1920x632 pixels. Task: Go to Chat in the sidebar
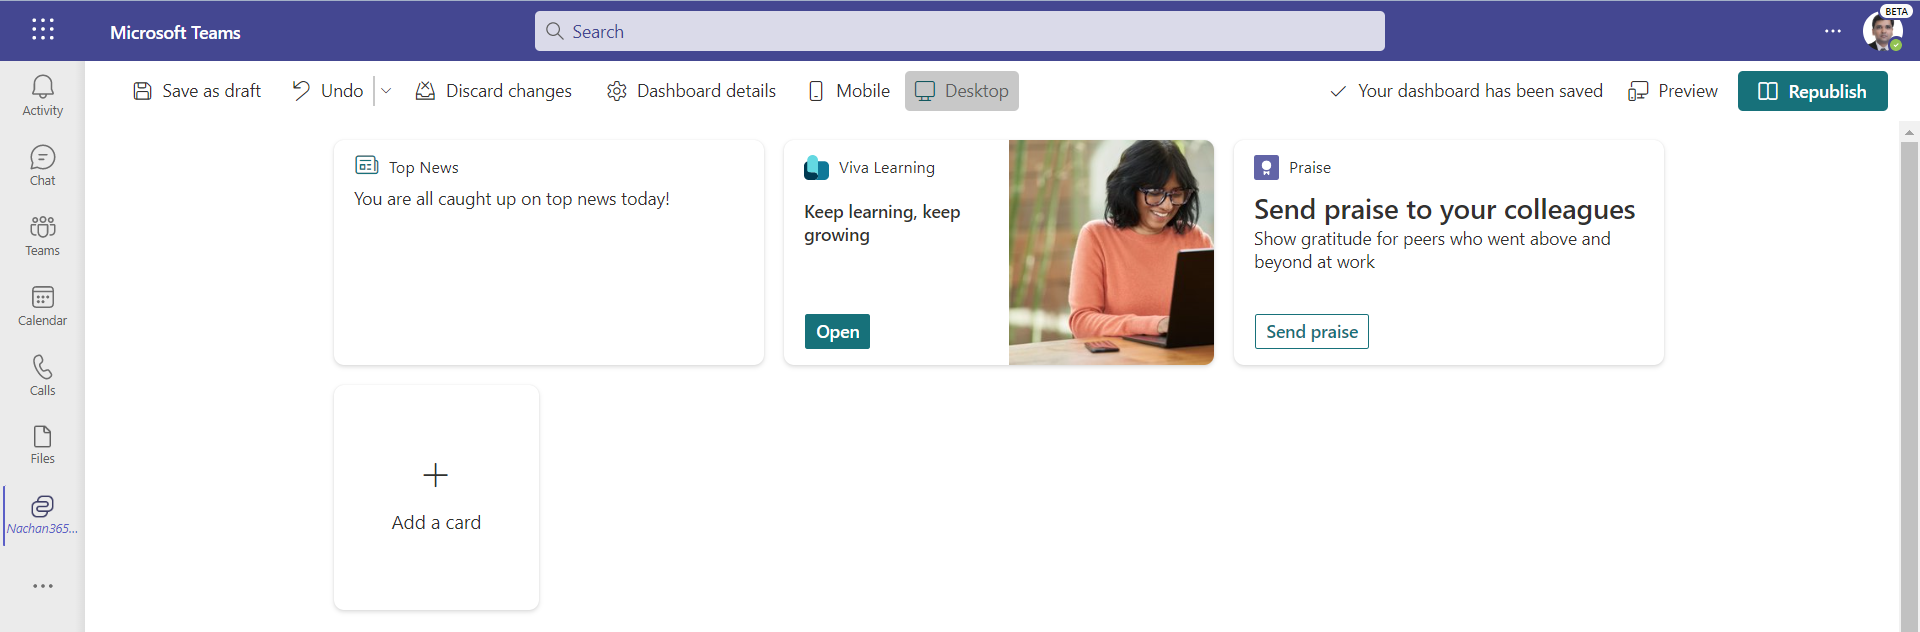click(x=42, y=165)
